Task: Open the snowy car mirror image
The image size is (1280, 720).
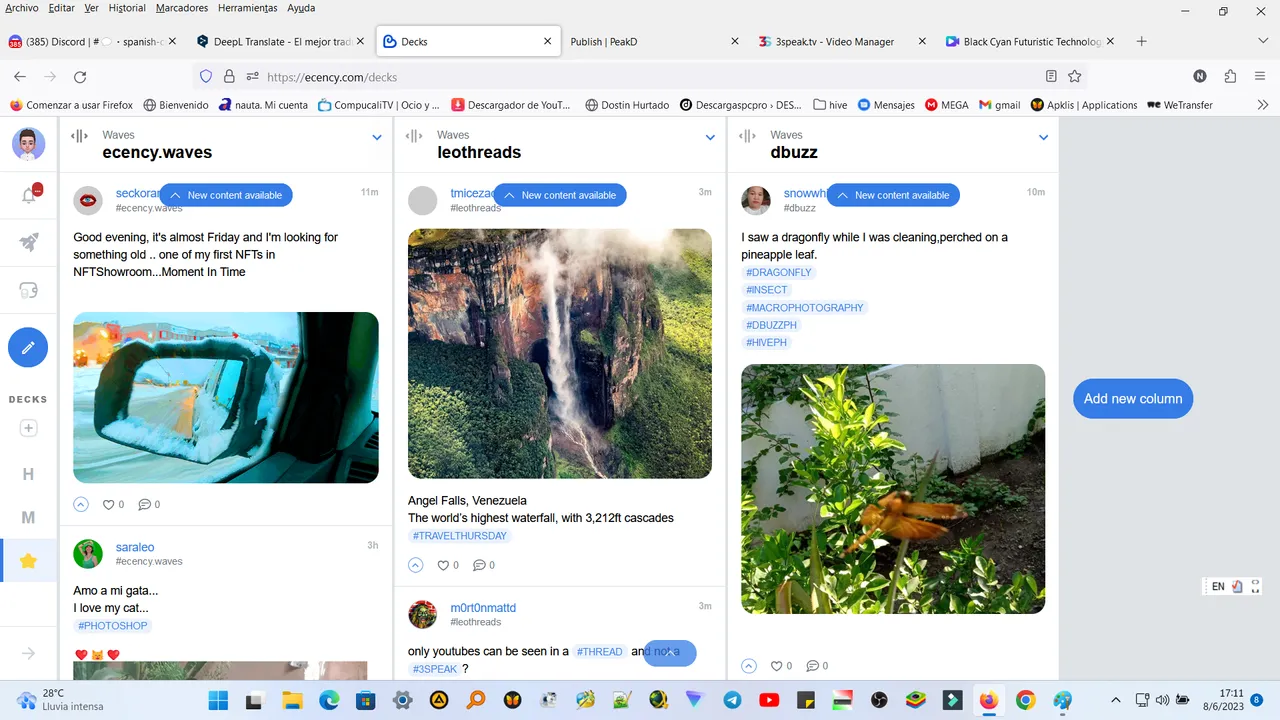Action: (226, 398)
